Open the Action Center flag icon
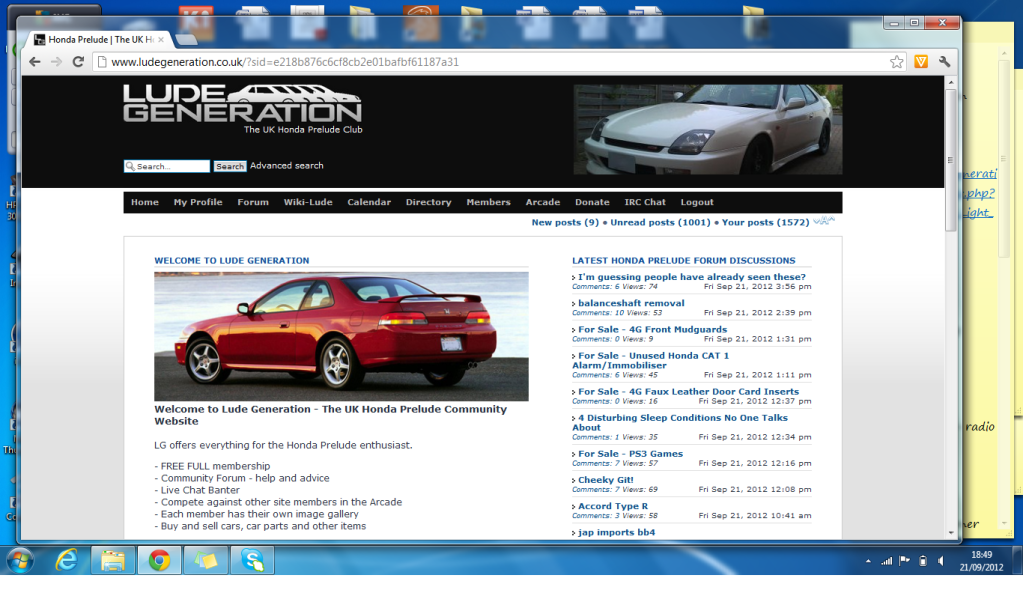 click(904, 561)
